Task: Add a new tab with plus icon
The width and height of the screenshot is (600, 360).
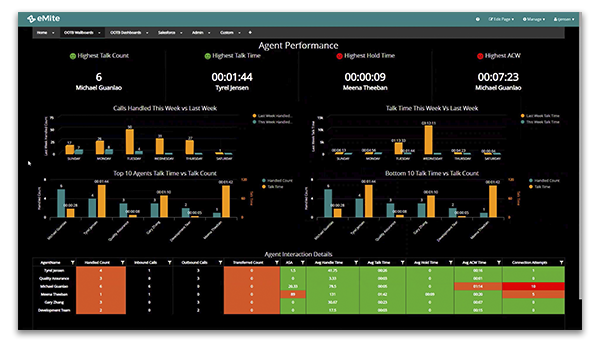Action: 250,33
